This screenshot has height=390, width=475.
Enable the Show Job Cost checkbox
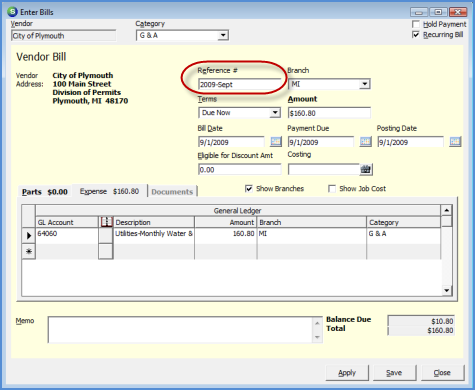click(x=332, y=189)
